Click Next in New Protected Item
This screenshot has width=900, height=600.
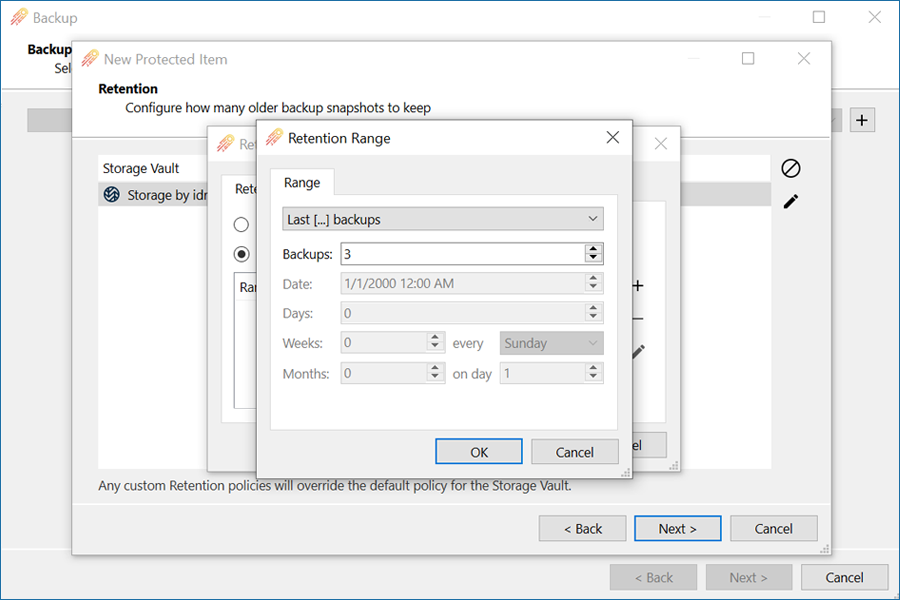coord(677,528)
